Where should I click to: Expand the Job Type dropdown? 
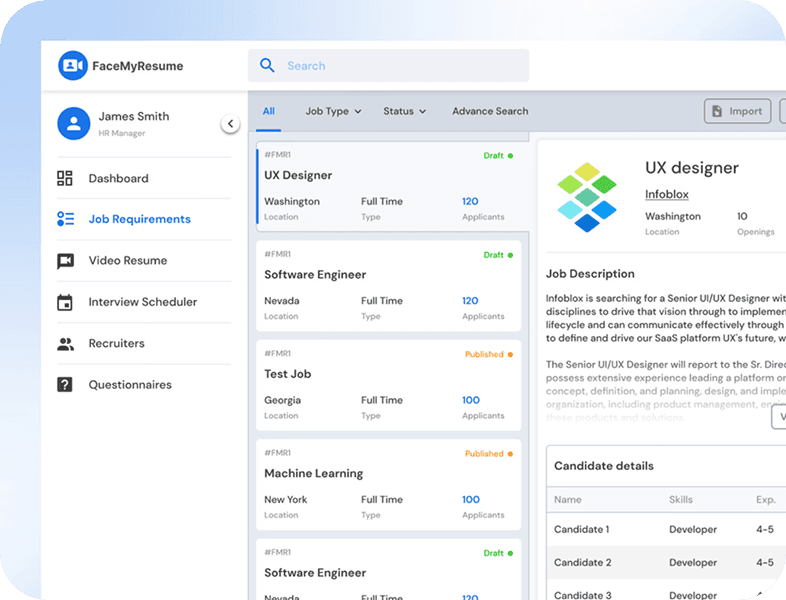coord(333,111)
